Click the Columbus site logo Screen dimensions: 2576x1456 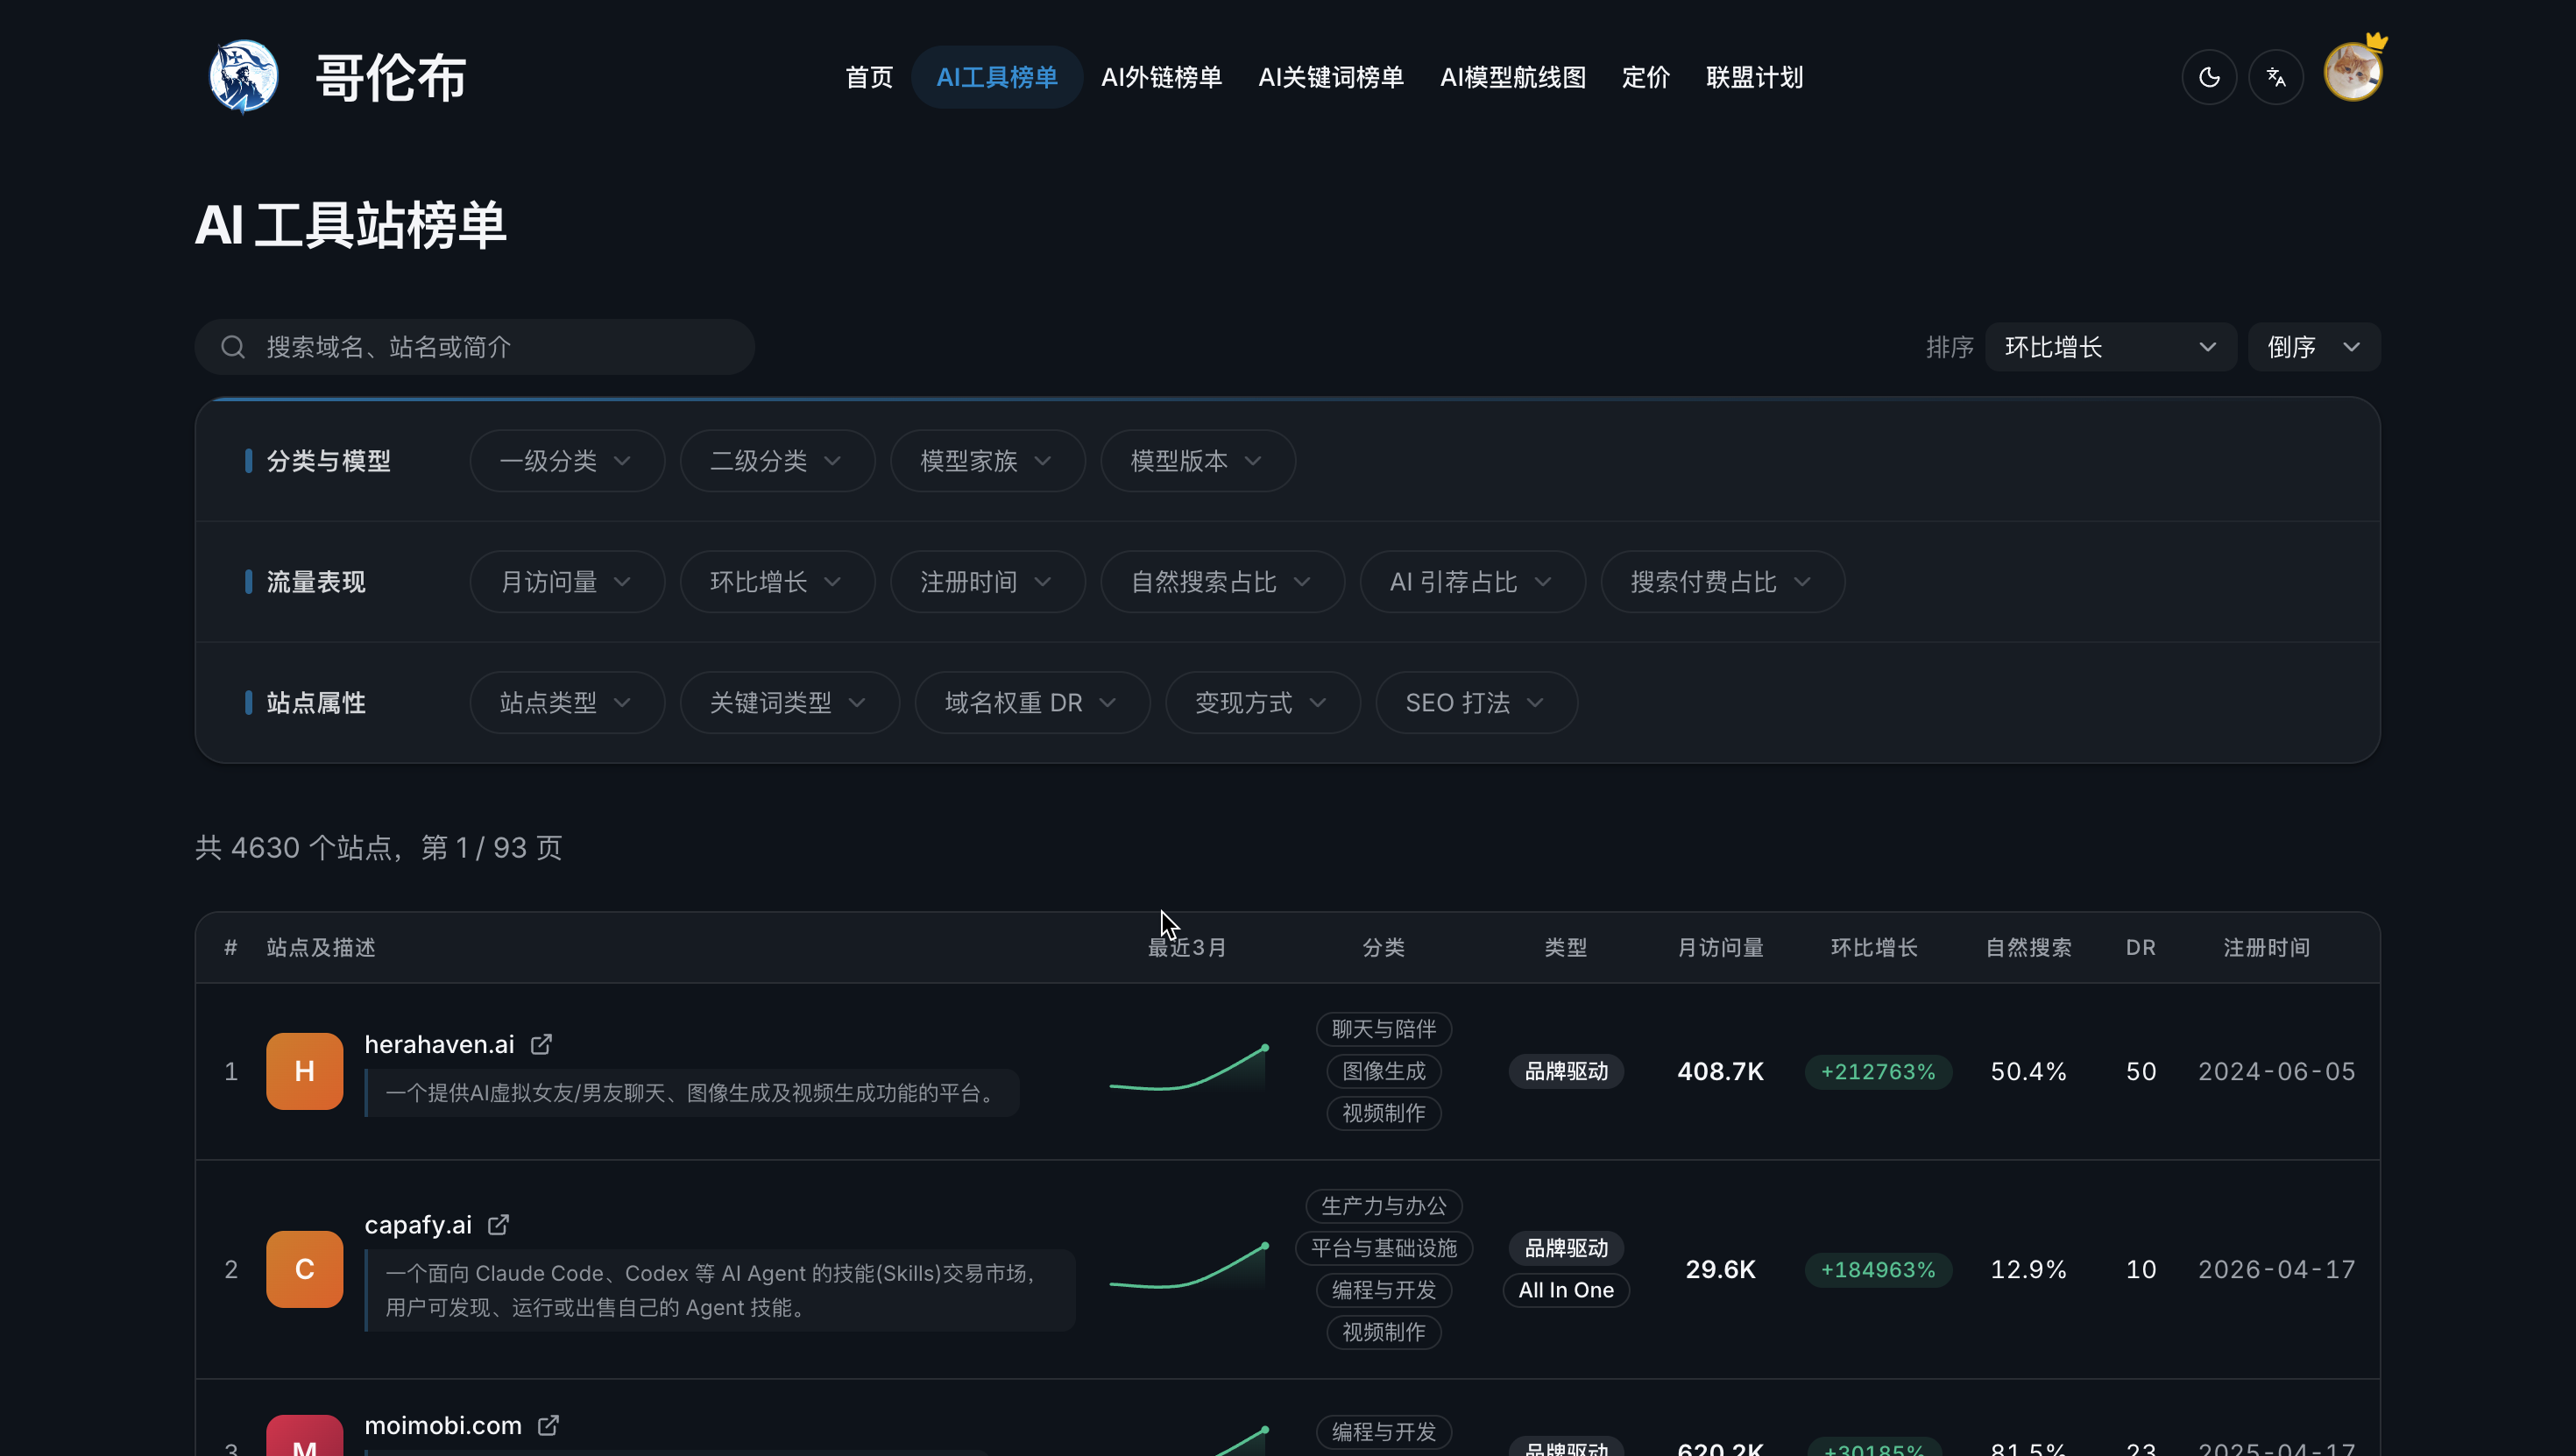coord(243,77)
